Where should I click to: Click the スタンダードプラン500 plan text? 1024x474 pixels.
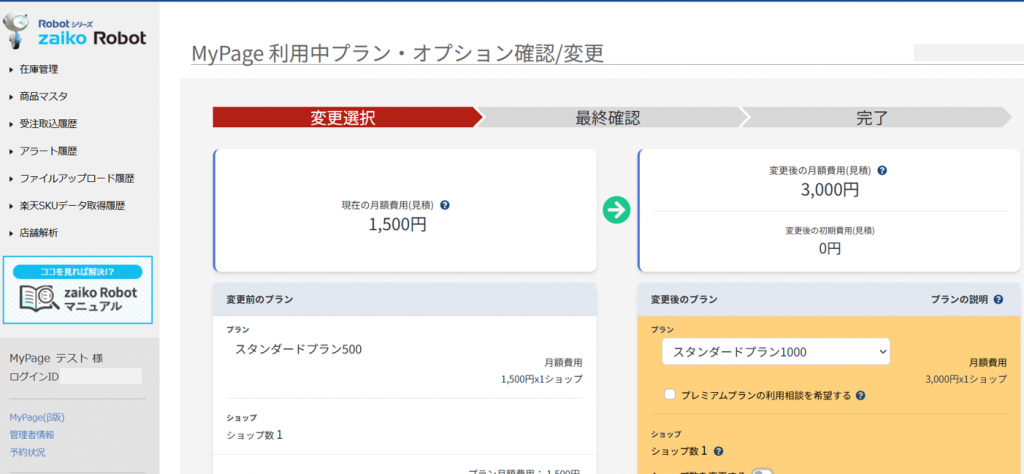click(x=298, y=349)
